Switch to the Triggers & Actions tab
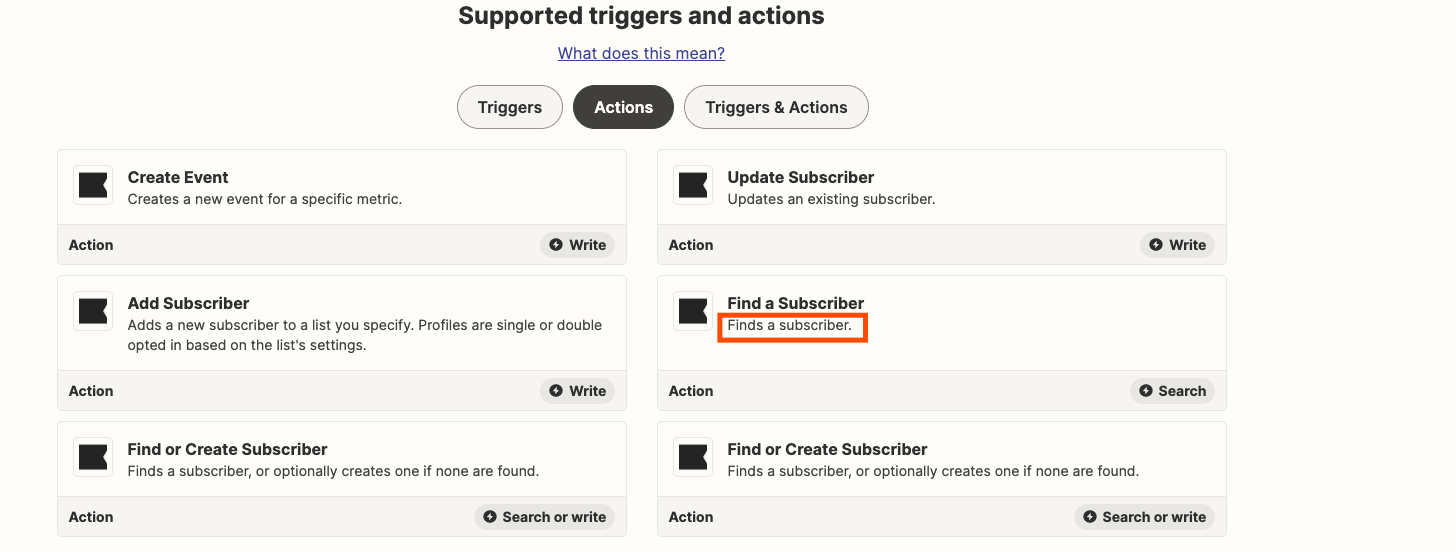 click(776, 107)
